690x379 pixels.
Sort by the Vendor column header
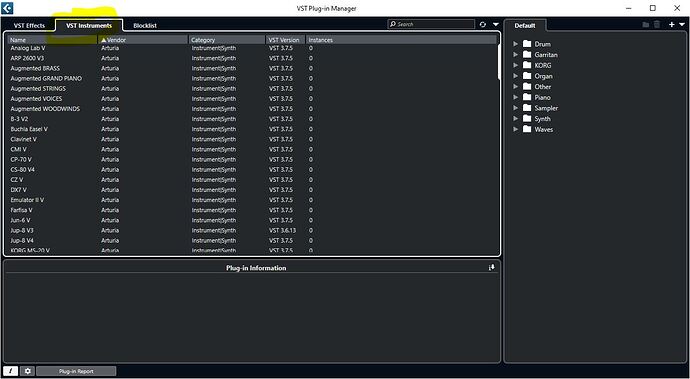point(143,40)
